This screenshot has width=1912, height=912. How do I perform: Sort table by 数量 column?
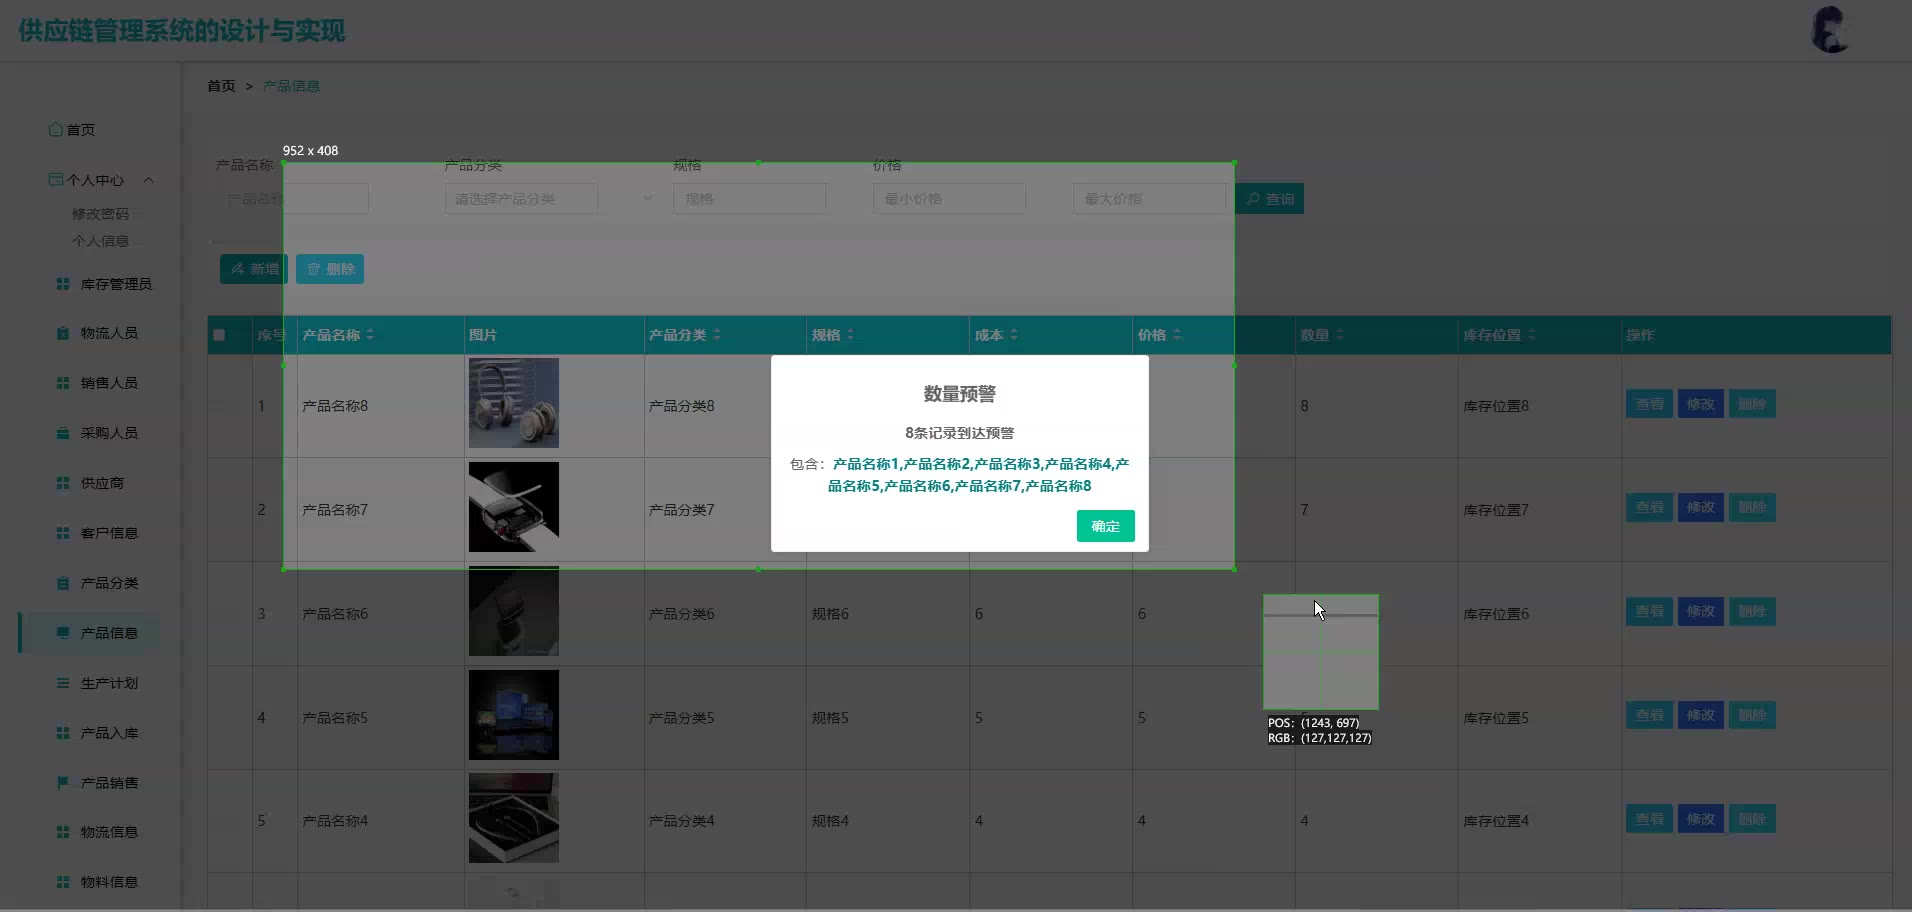[1340, 335]
